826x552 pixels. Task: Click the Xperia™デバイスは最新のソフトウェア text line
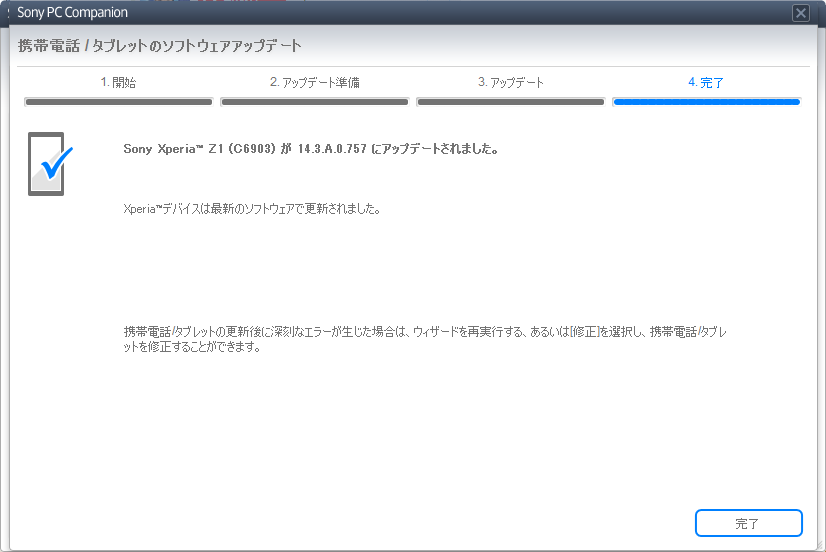point(252,209)
